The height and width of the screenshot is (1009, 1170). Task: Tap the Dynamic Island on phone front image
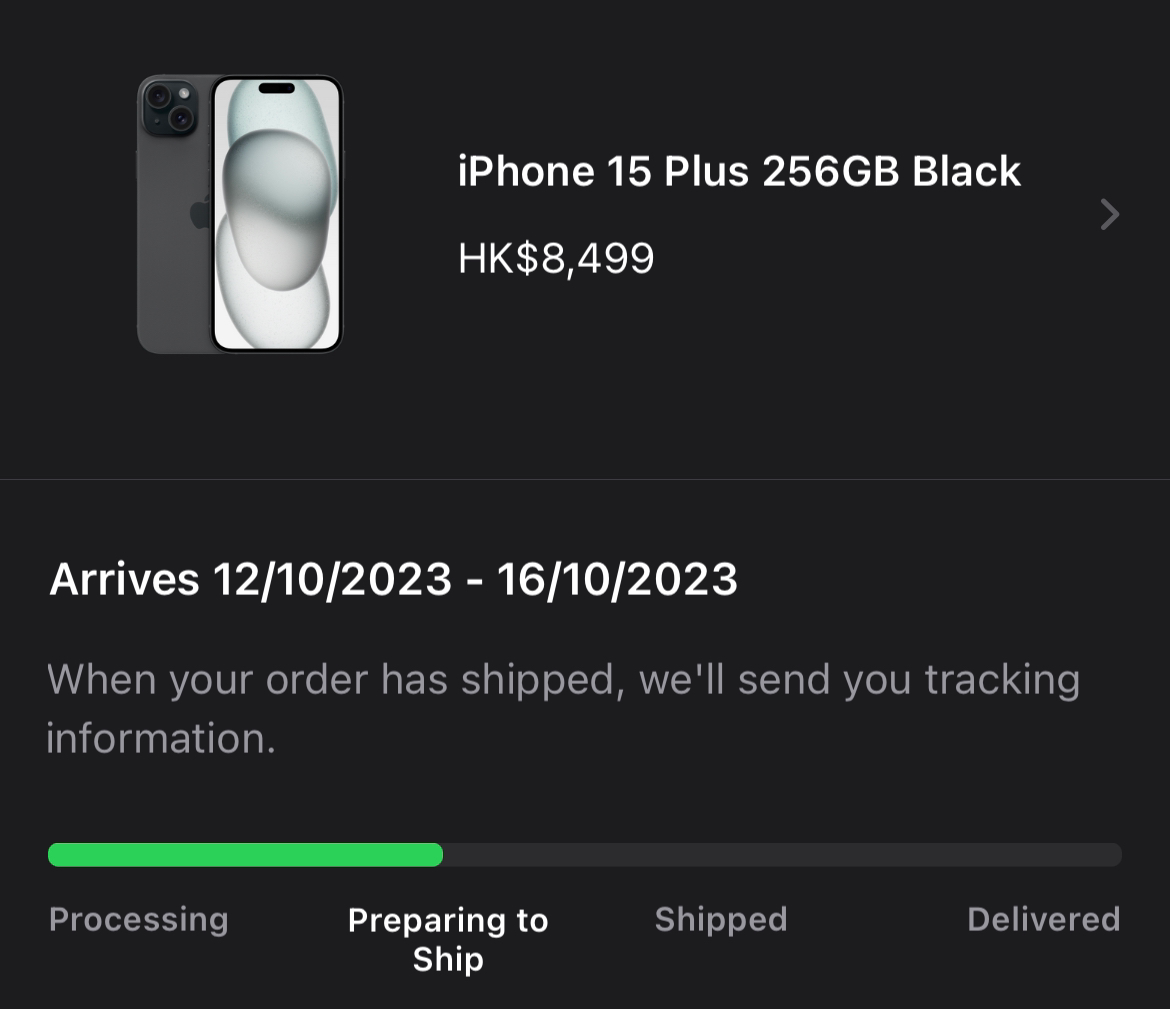[277, 89]
